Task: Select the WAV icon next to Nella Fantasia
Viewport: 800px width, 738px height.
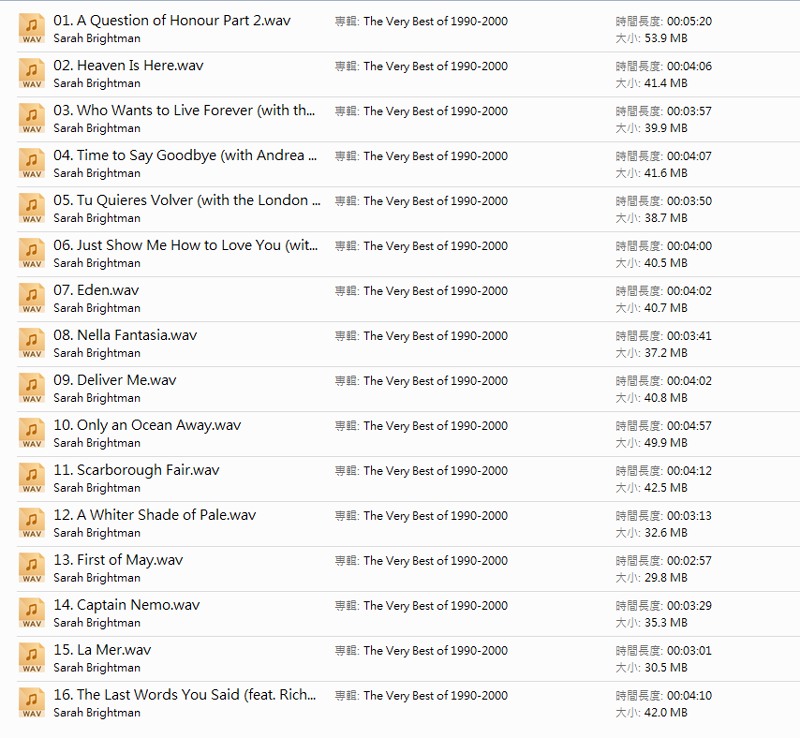Action: pyautogui.click(x=32, y=344)
